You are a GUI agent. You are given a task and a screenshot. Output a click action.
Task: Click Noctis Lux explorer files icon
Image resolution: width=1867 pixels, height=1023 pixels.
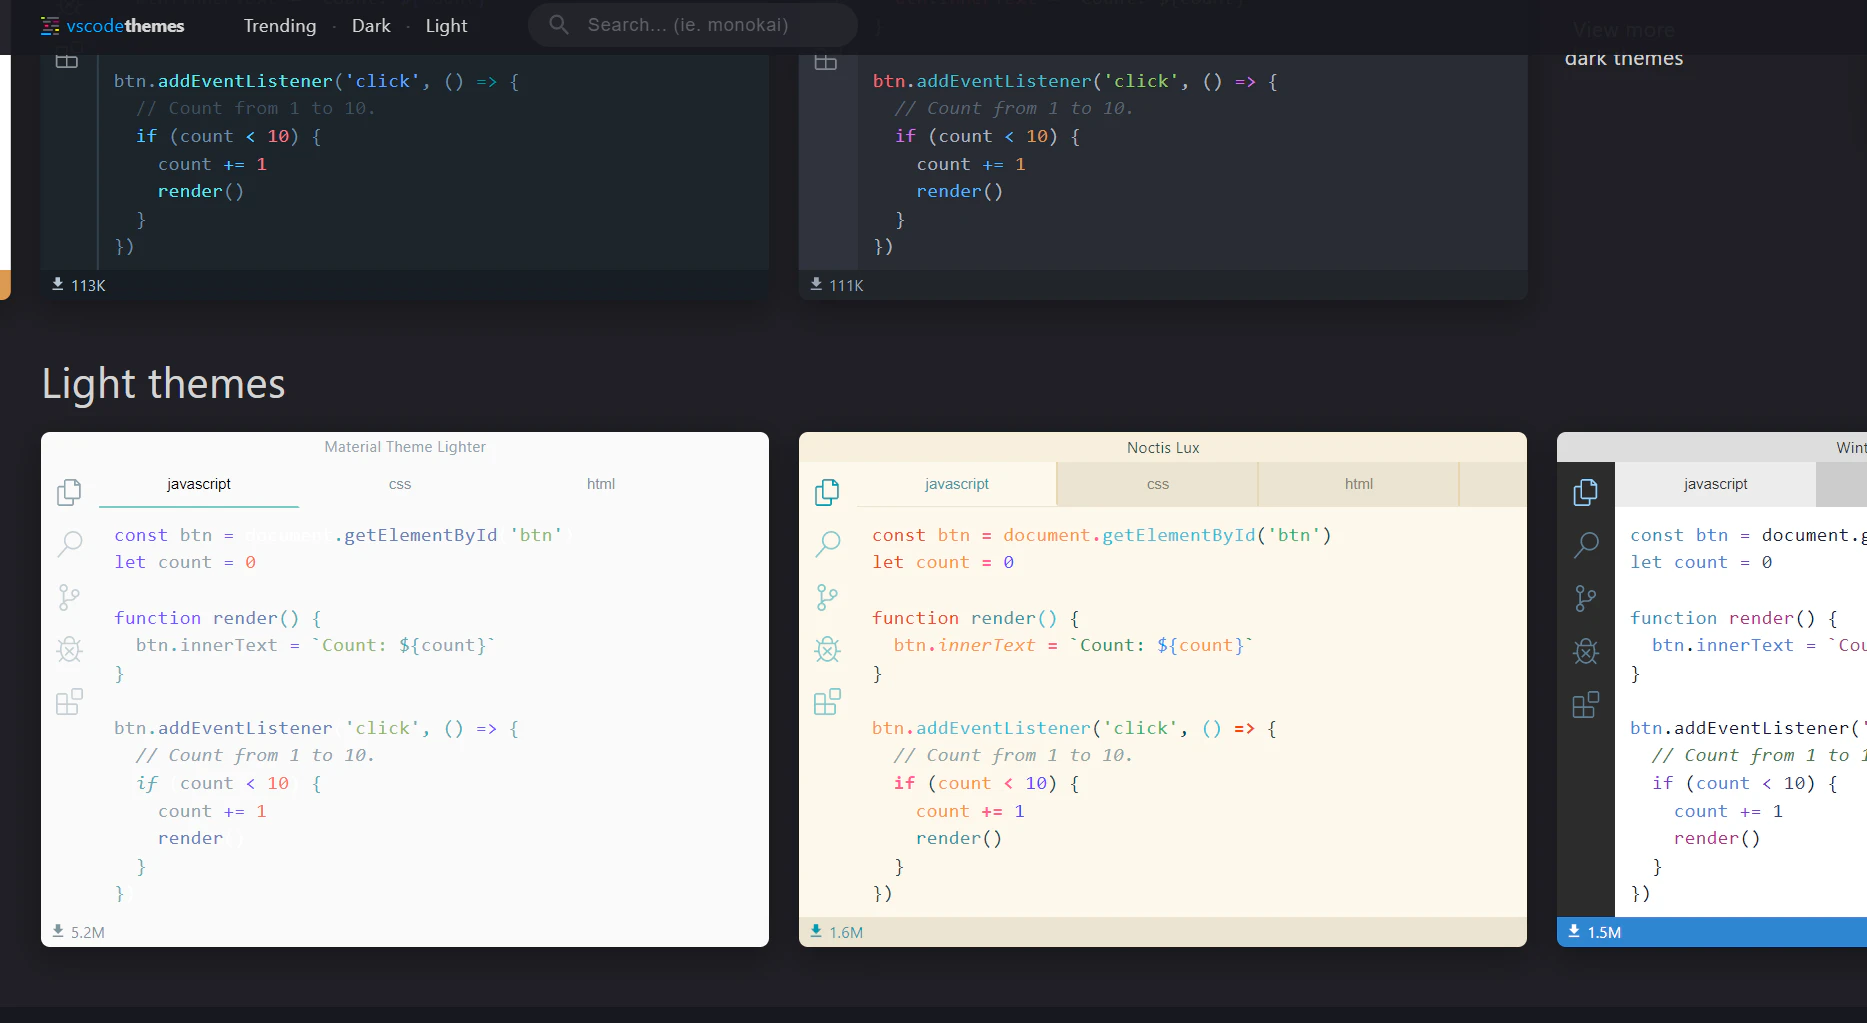(827, 492)
